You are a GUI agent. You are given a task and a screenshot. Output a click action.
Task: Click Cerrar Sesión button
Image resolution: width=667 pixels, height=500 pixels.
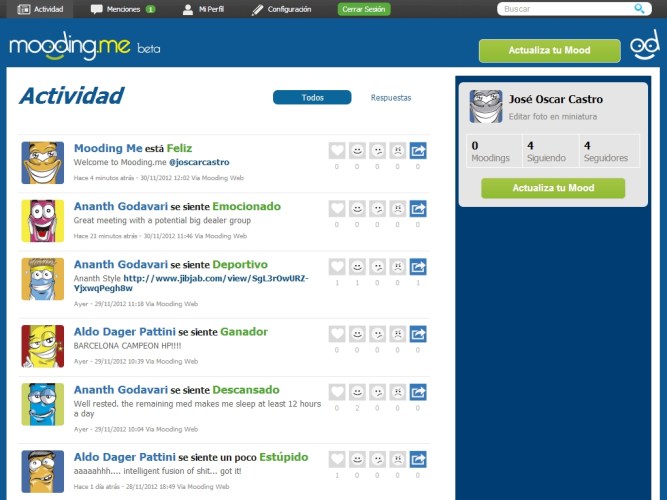[x=364, y=9]
